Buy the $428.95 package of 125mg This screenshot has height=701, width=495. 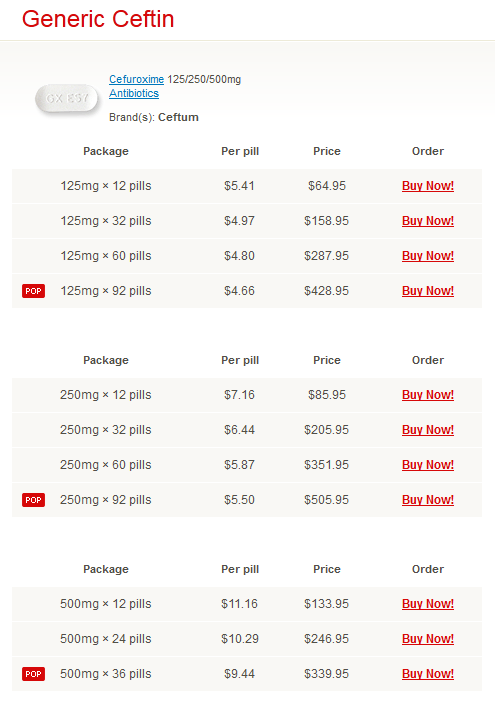click(x=428, y=291)
